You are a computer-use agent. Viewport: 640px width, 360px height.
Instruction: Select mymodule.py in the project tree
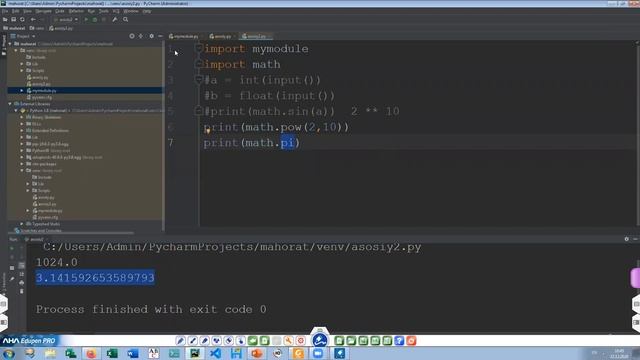click(x=44, y=91)
